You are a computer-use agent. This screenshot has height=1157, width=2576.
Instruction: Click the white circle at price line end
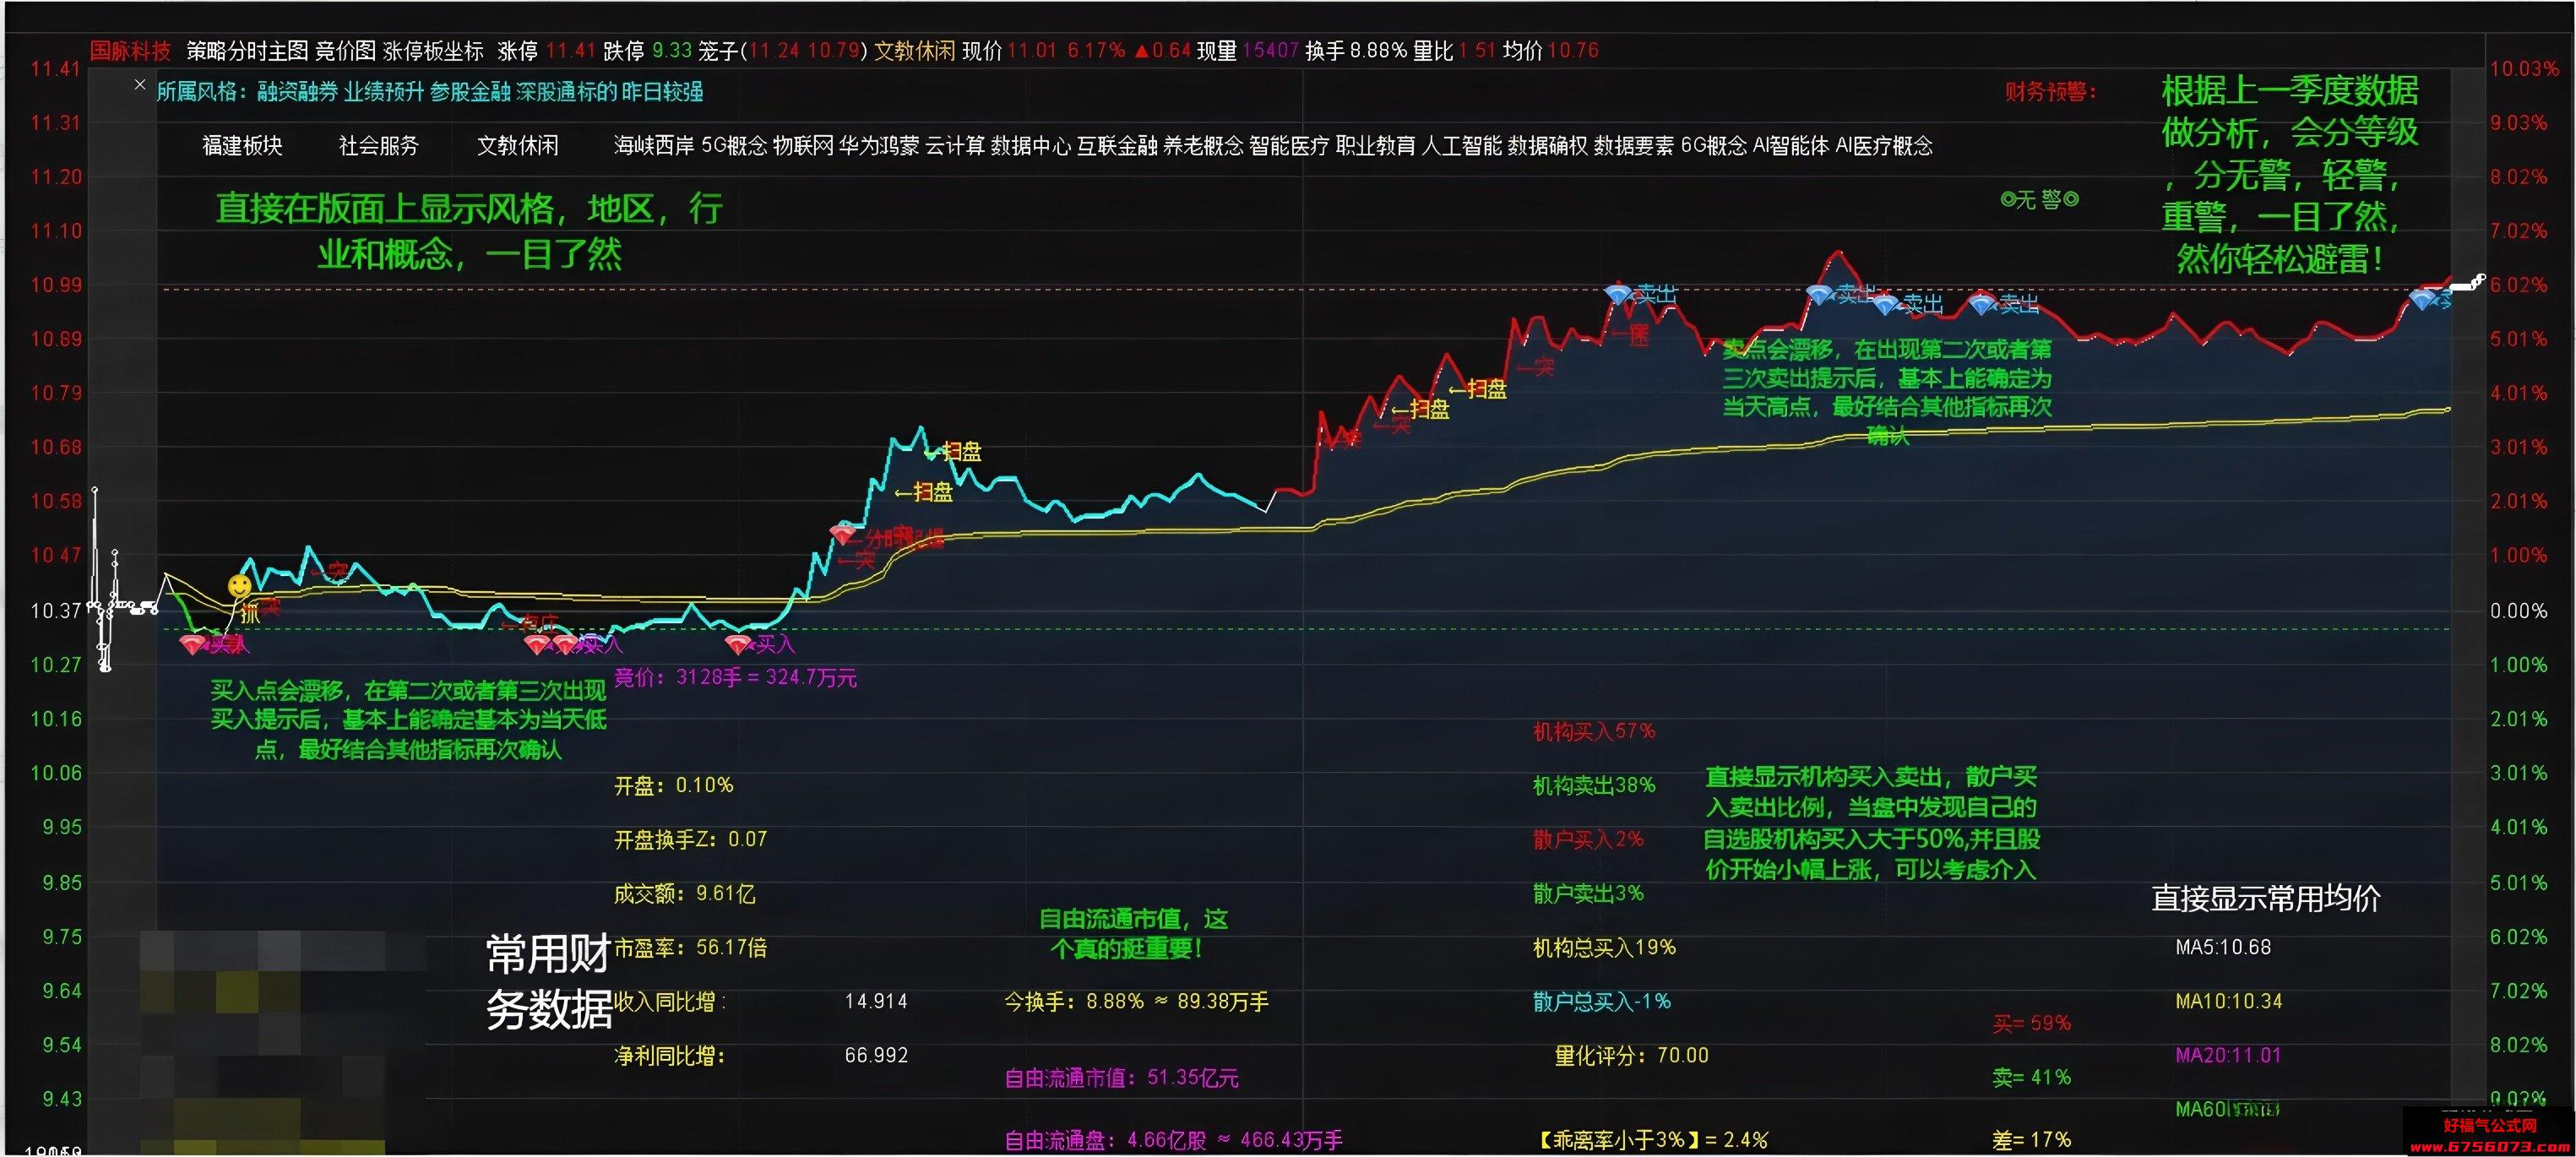[x=2481, y=279]
